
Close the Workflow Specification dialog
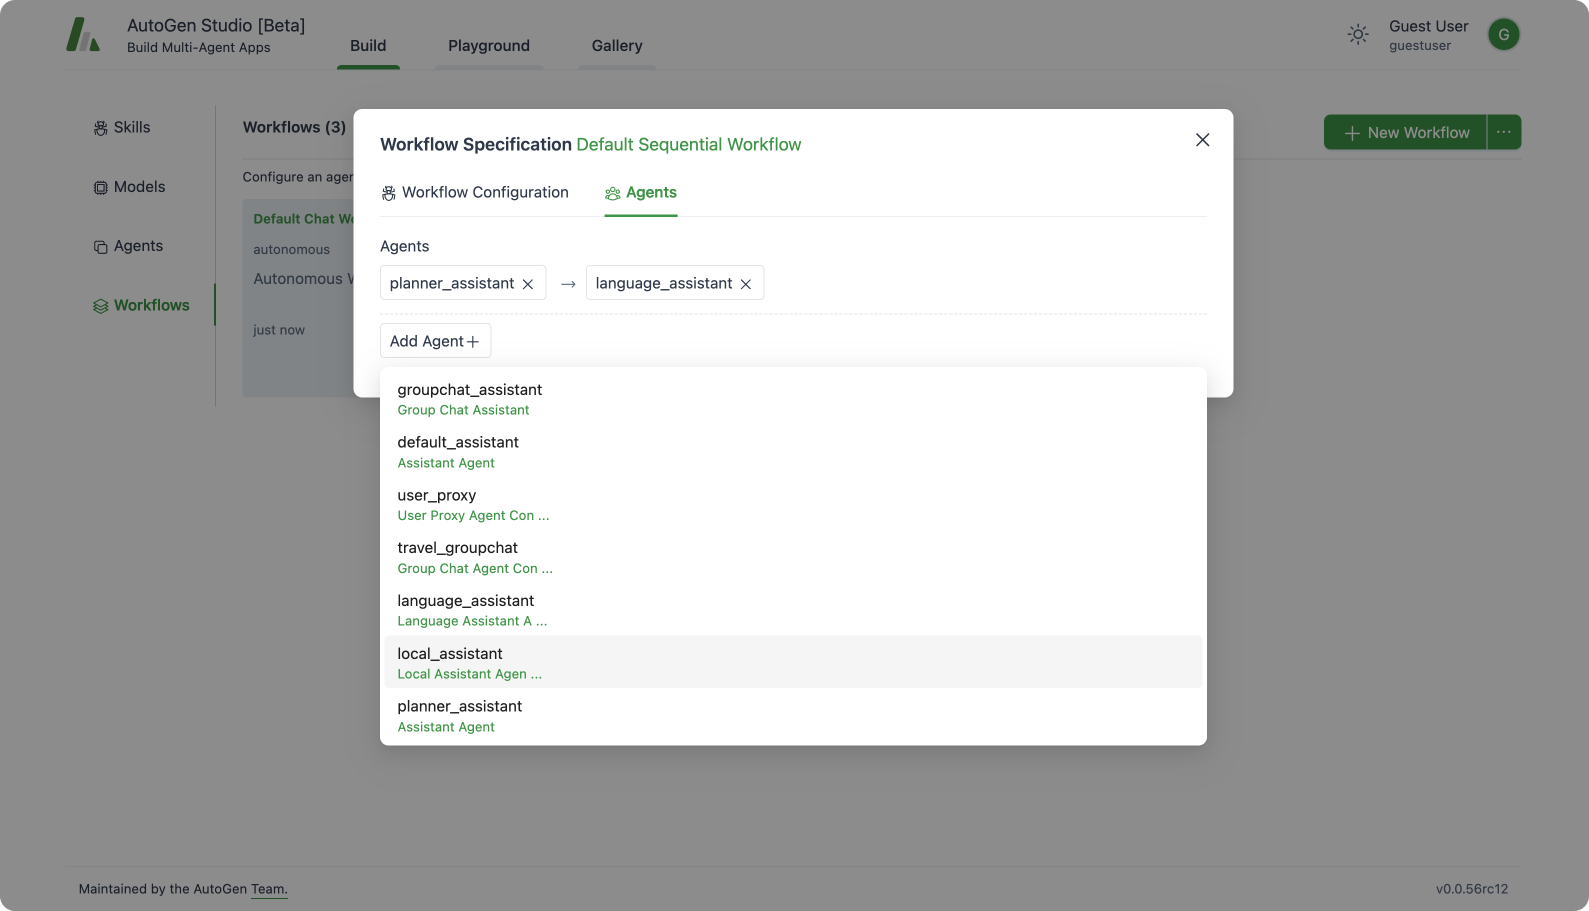(x=1203, y=140)
